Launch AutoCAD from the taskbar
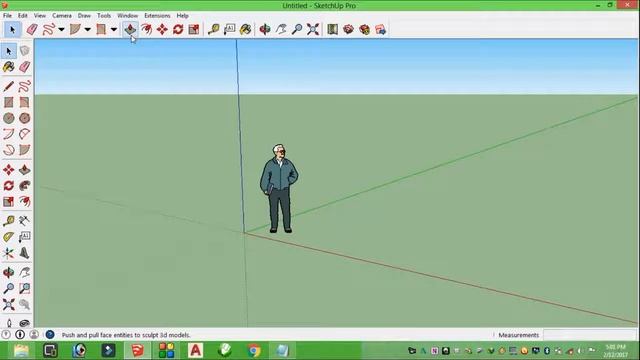Screen dimensions: 640x360 (196, 350)
